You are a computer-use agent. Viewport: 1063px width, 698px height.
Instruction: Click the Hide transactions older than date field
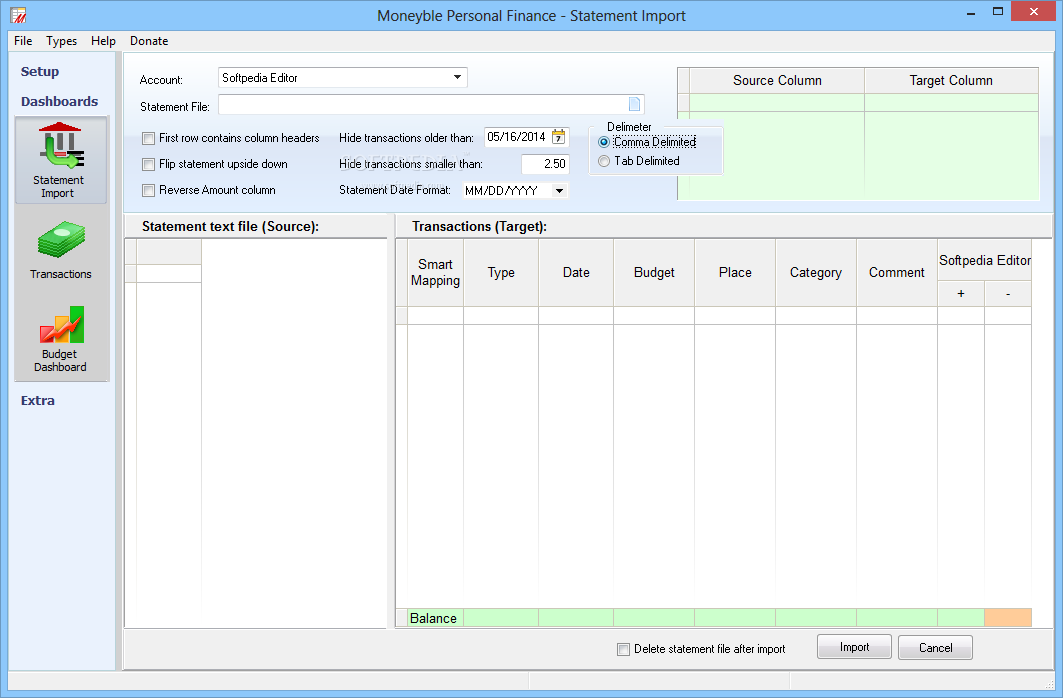click(x=526, y=137)
